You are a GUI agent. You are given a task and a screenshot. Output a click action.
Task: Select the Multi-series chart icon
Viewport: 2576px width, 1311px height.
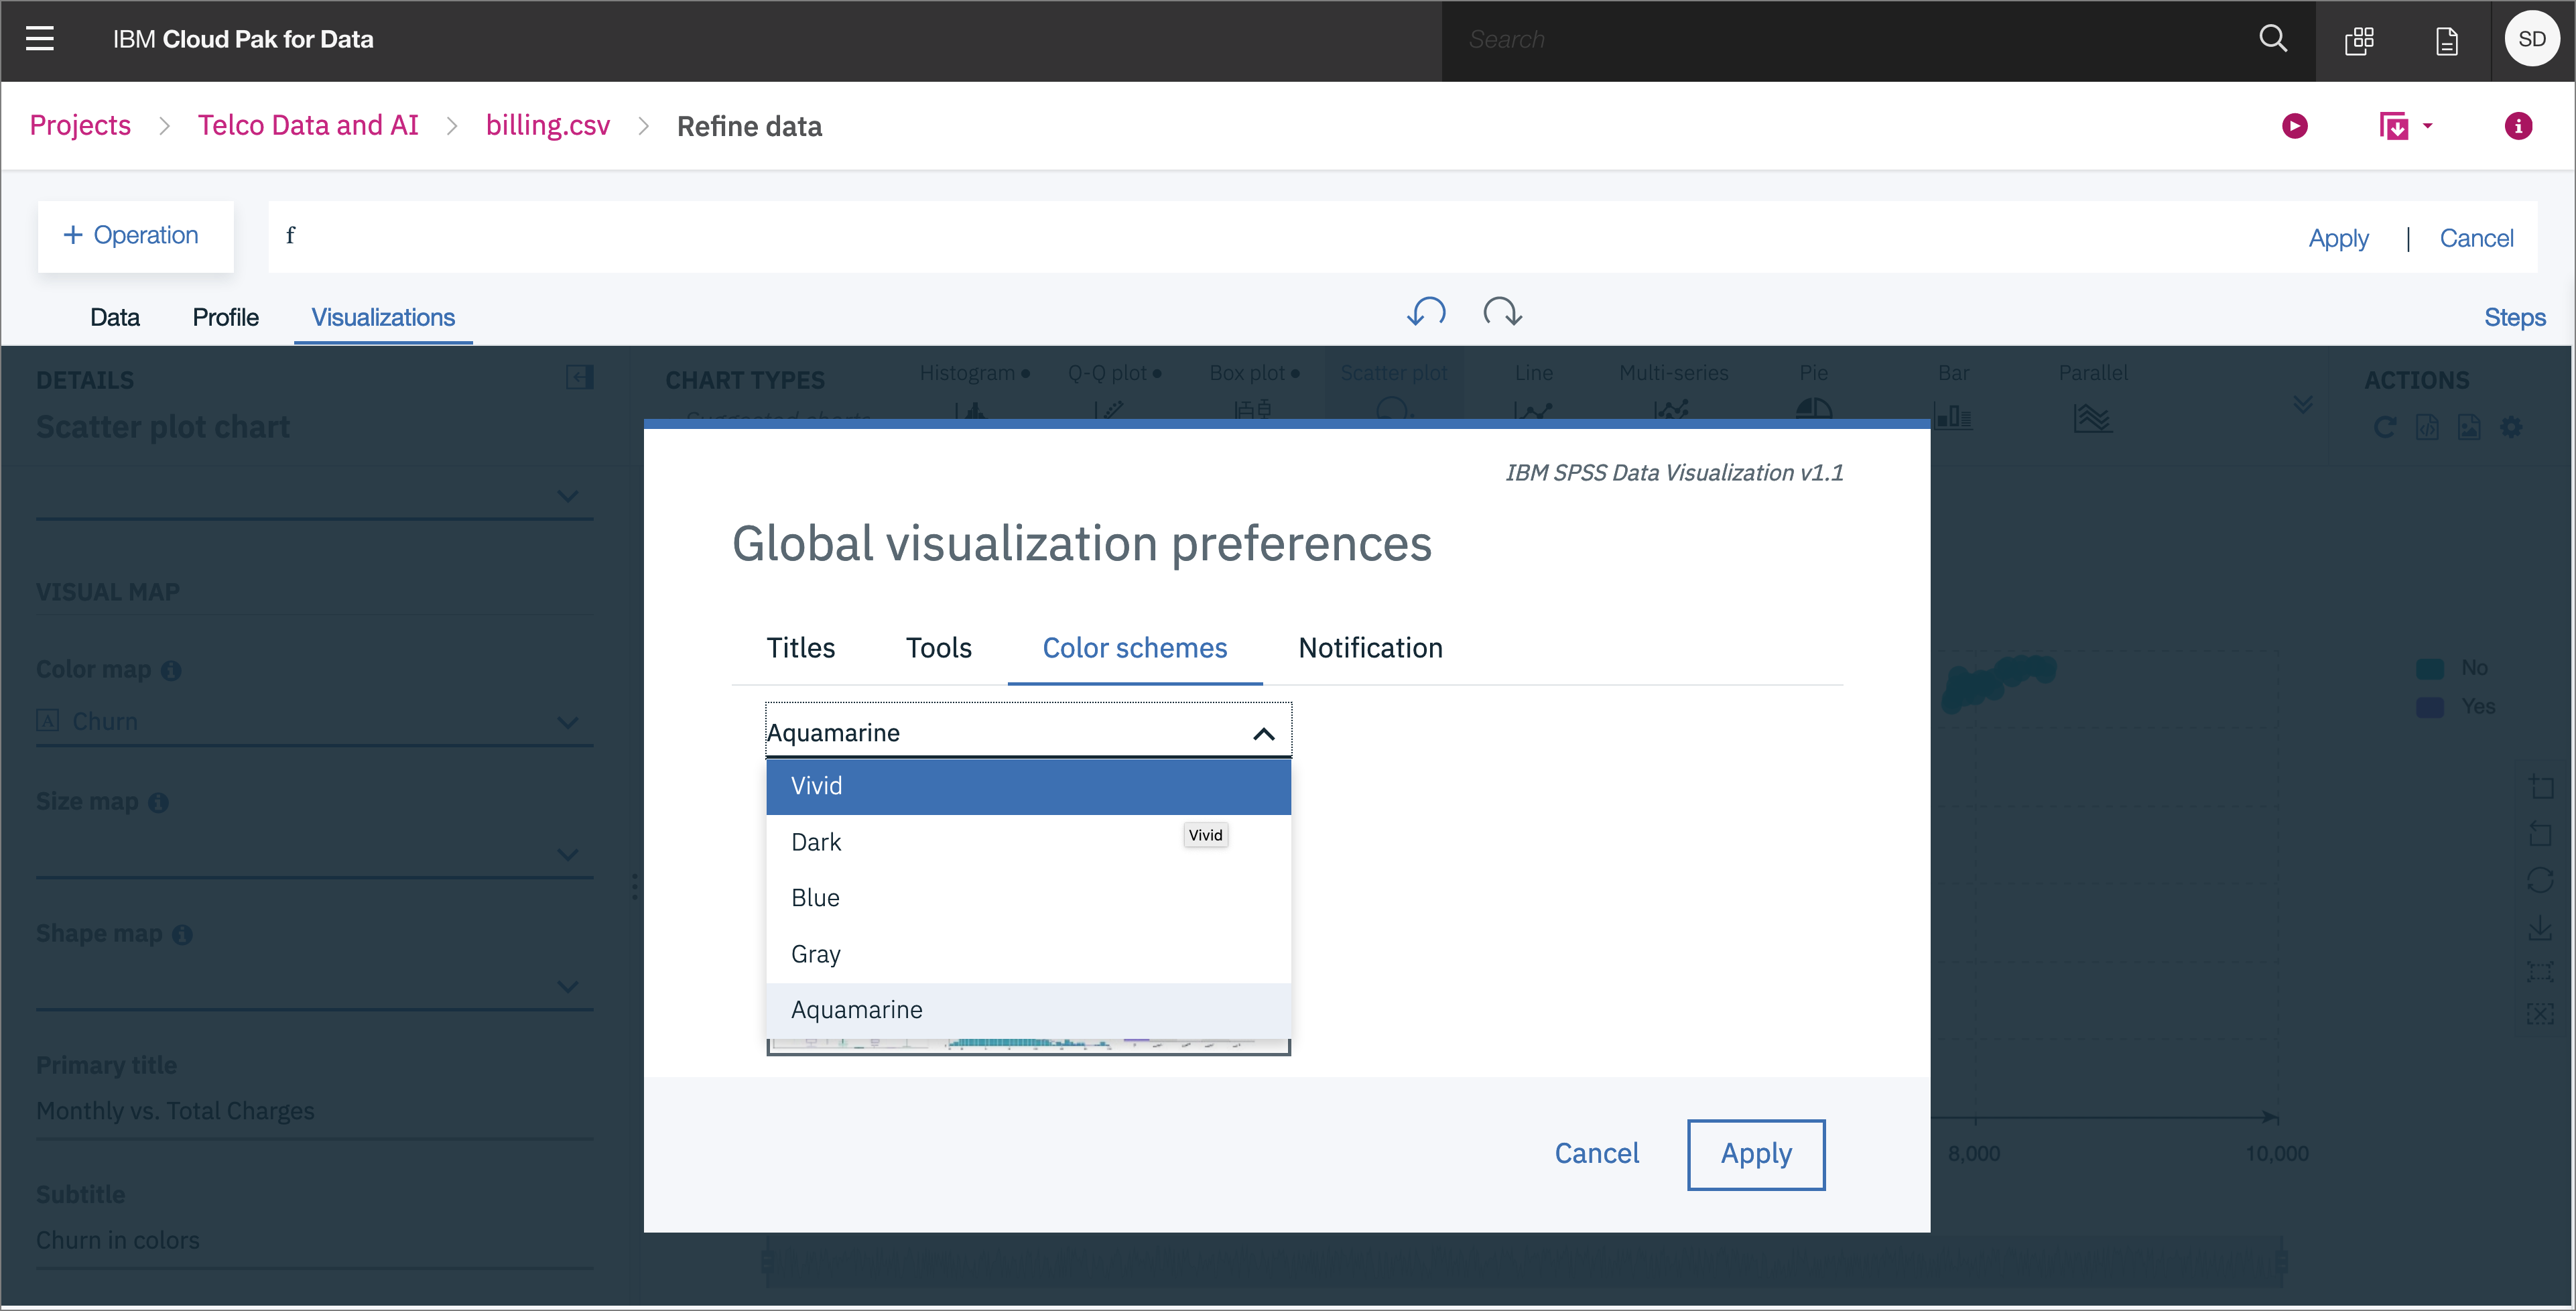point(1671,409)
